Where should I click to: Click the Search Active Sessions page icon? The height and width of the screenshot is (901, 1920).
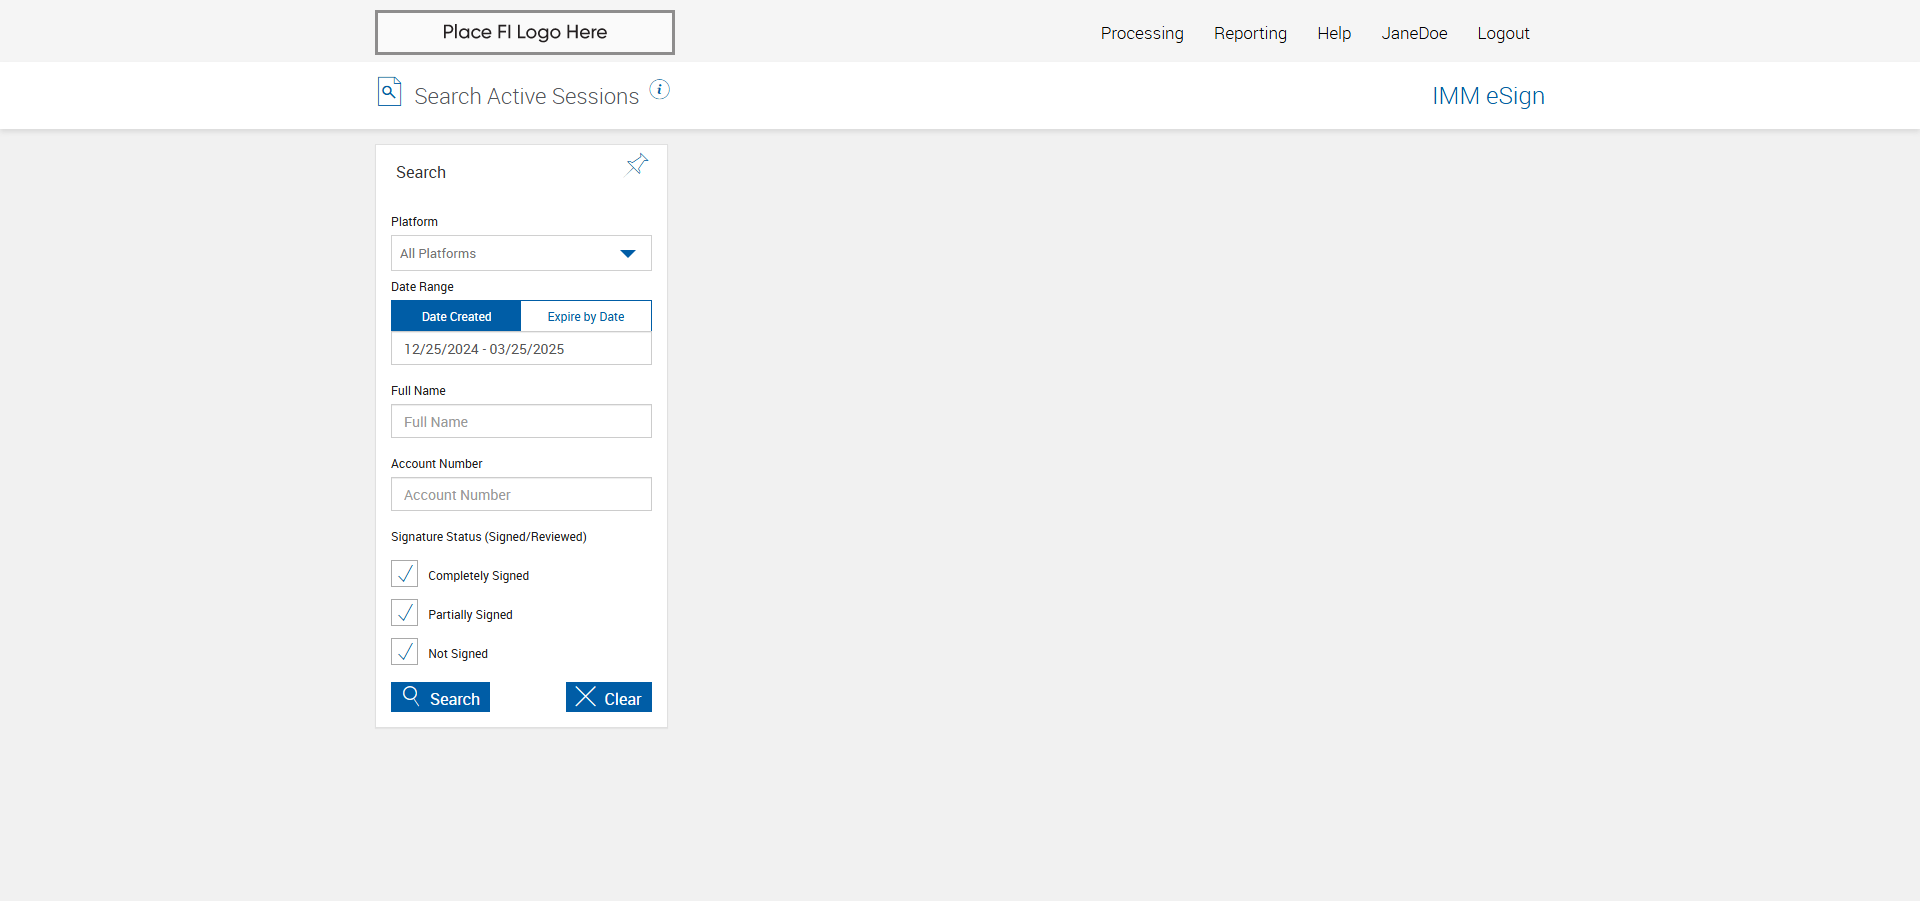click(x=389, y=92)
